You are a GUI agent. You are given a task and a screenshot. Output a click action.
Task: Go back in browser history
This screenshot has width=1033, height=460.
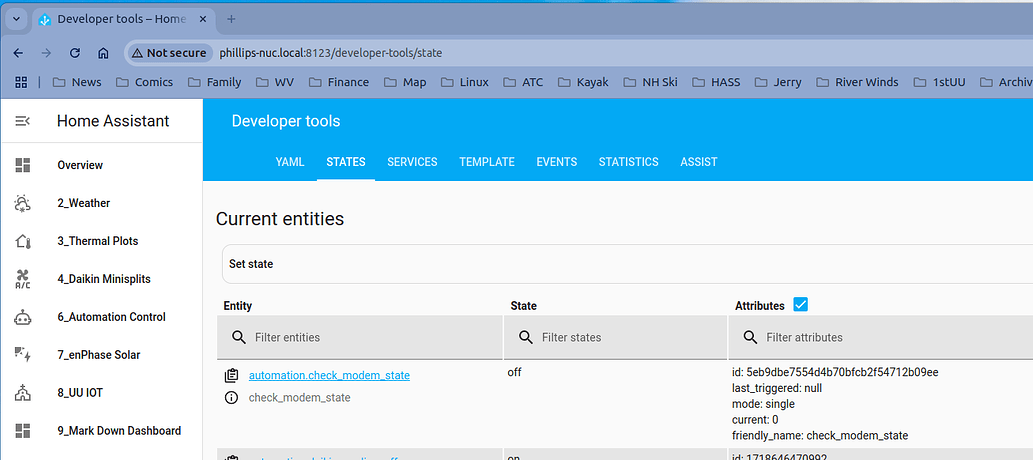click(18, 53)
